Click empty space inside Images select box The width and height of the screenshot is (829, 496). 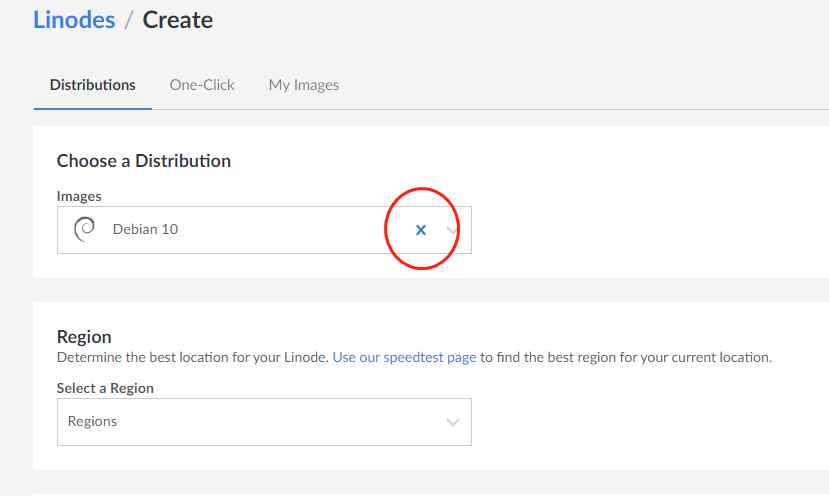(x=285, y=230)
